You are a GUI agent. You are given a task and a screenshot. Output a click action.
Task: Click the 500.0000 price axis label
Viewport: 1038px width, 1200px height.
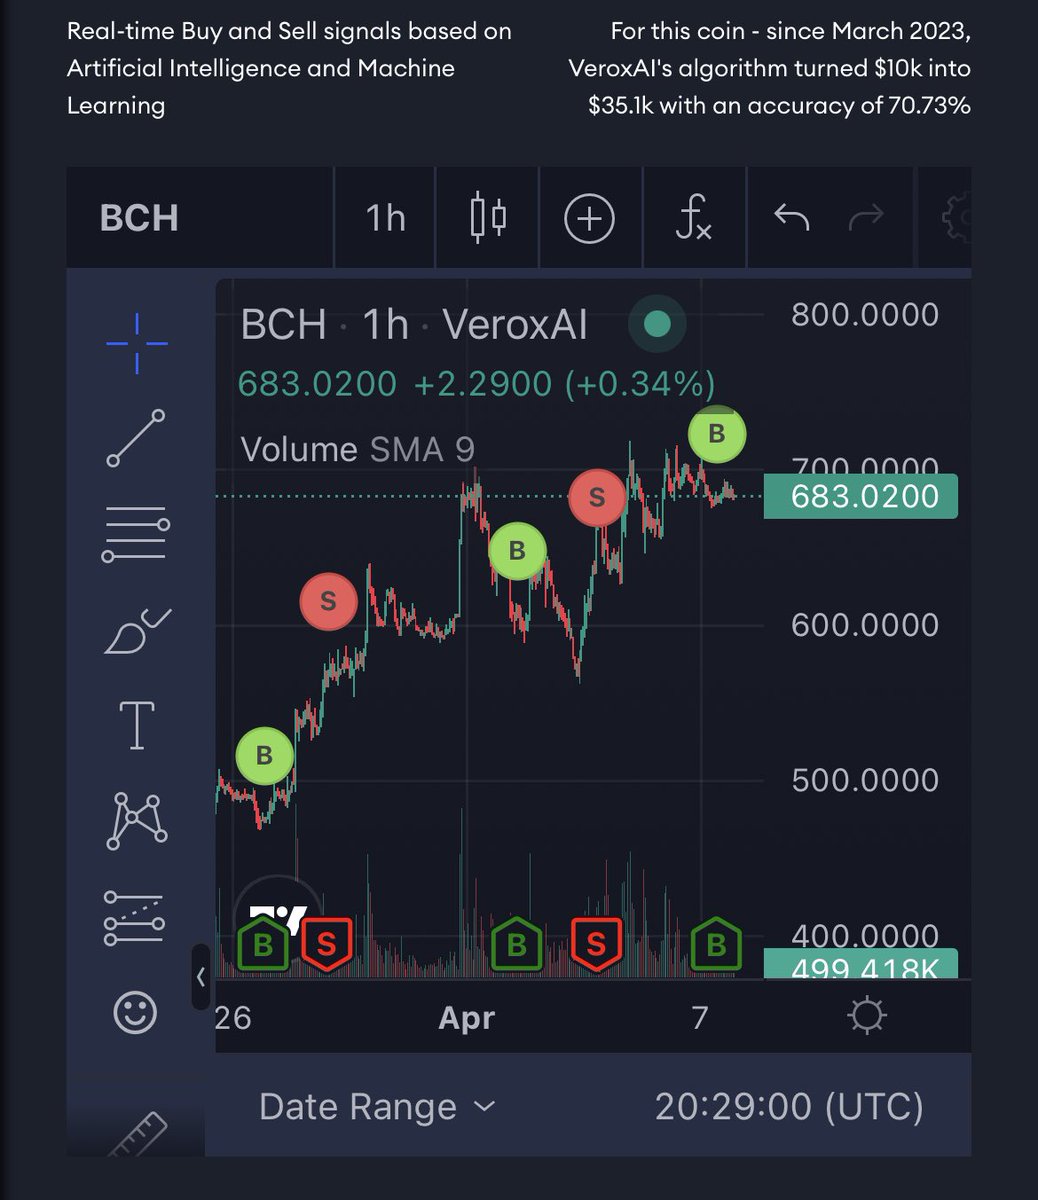[x=865, y=780]
